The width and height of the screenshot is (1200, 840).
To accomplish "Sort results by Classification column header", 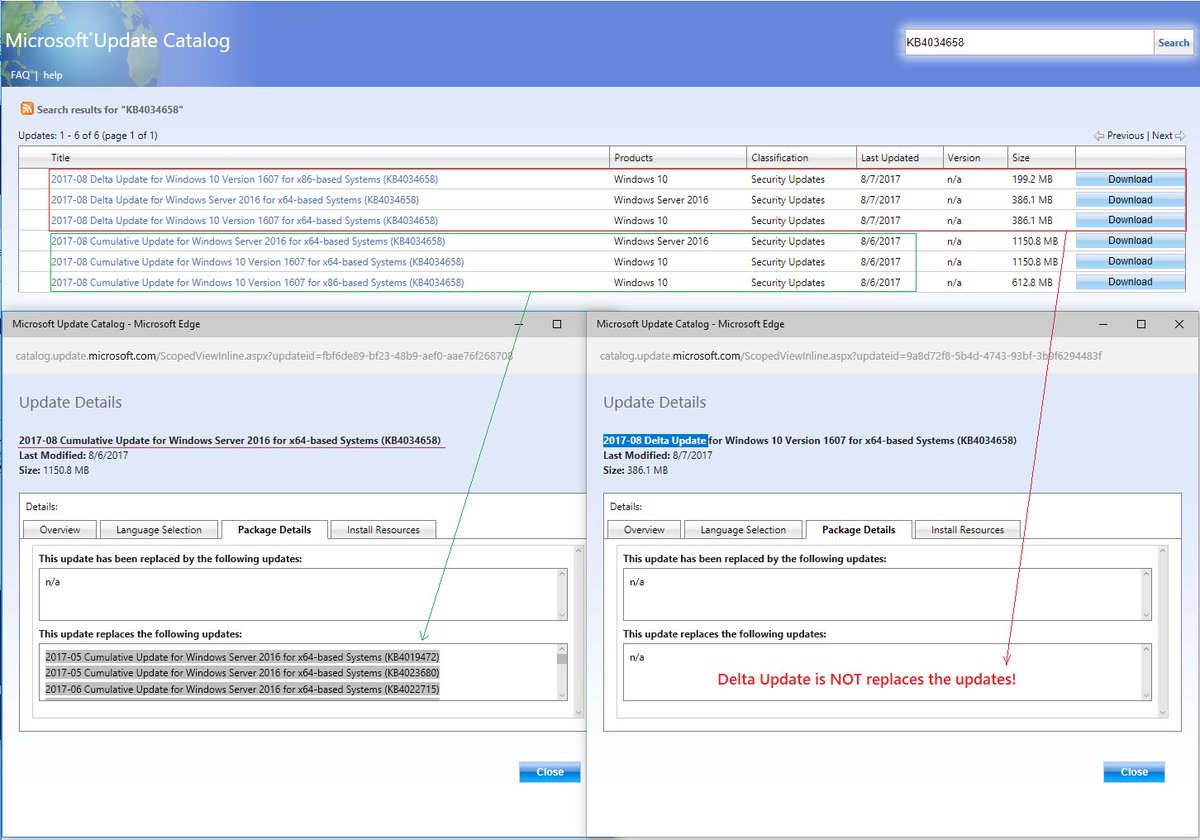I will (780, 158).
